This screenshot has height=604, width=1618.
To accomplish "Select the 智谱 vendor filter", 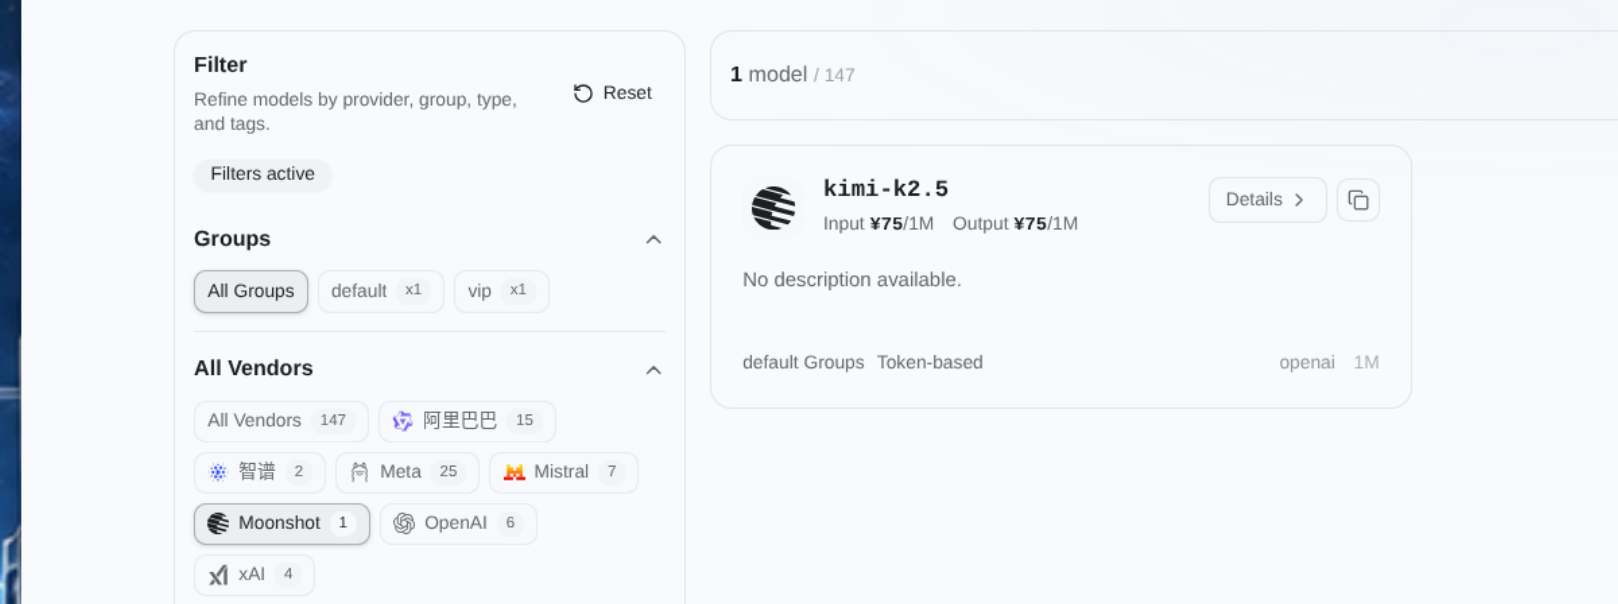I will (x=259, y=472).
